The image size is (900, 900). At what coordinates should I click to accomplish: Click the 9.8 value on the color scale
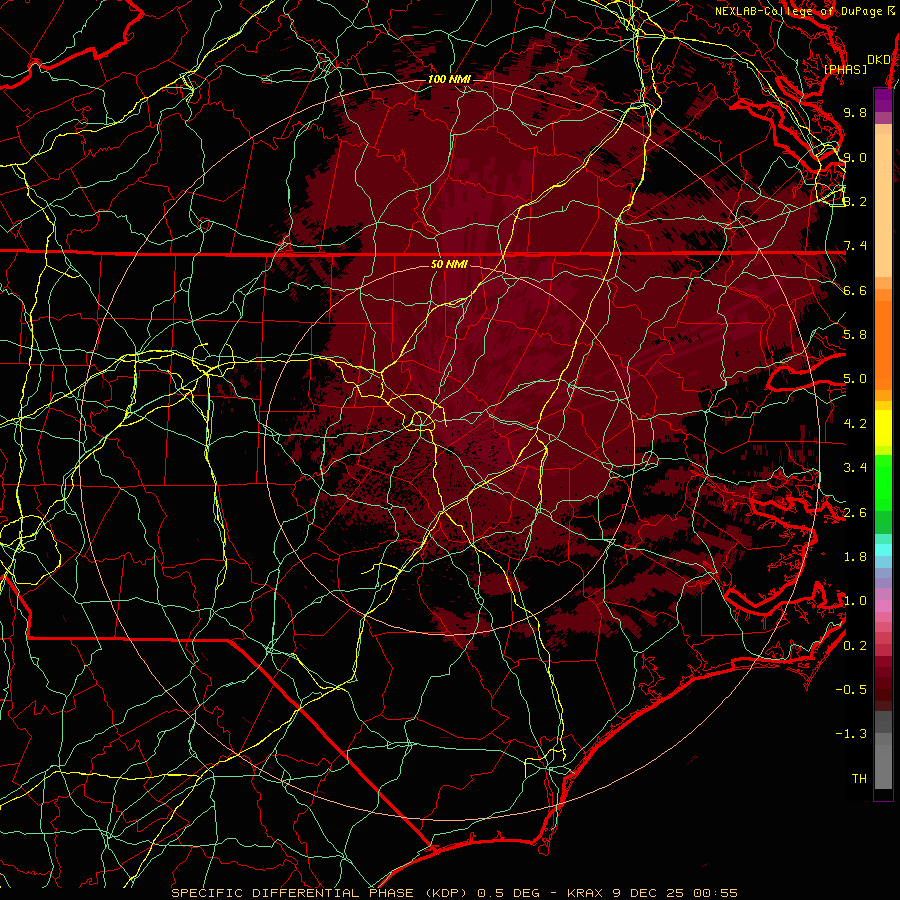[855, 112]
